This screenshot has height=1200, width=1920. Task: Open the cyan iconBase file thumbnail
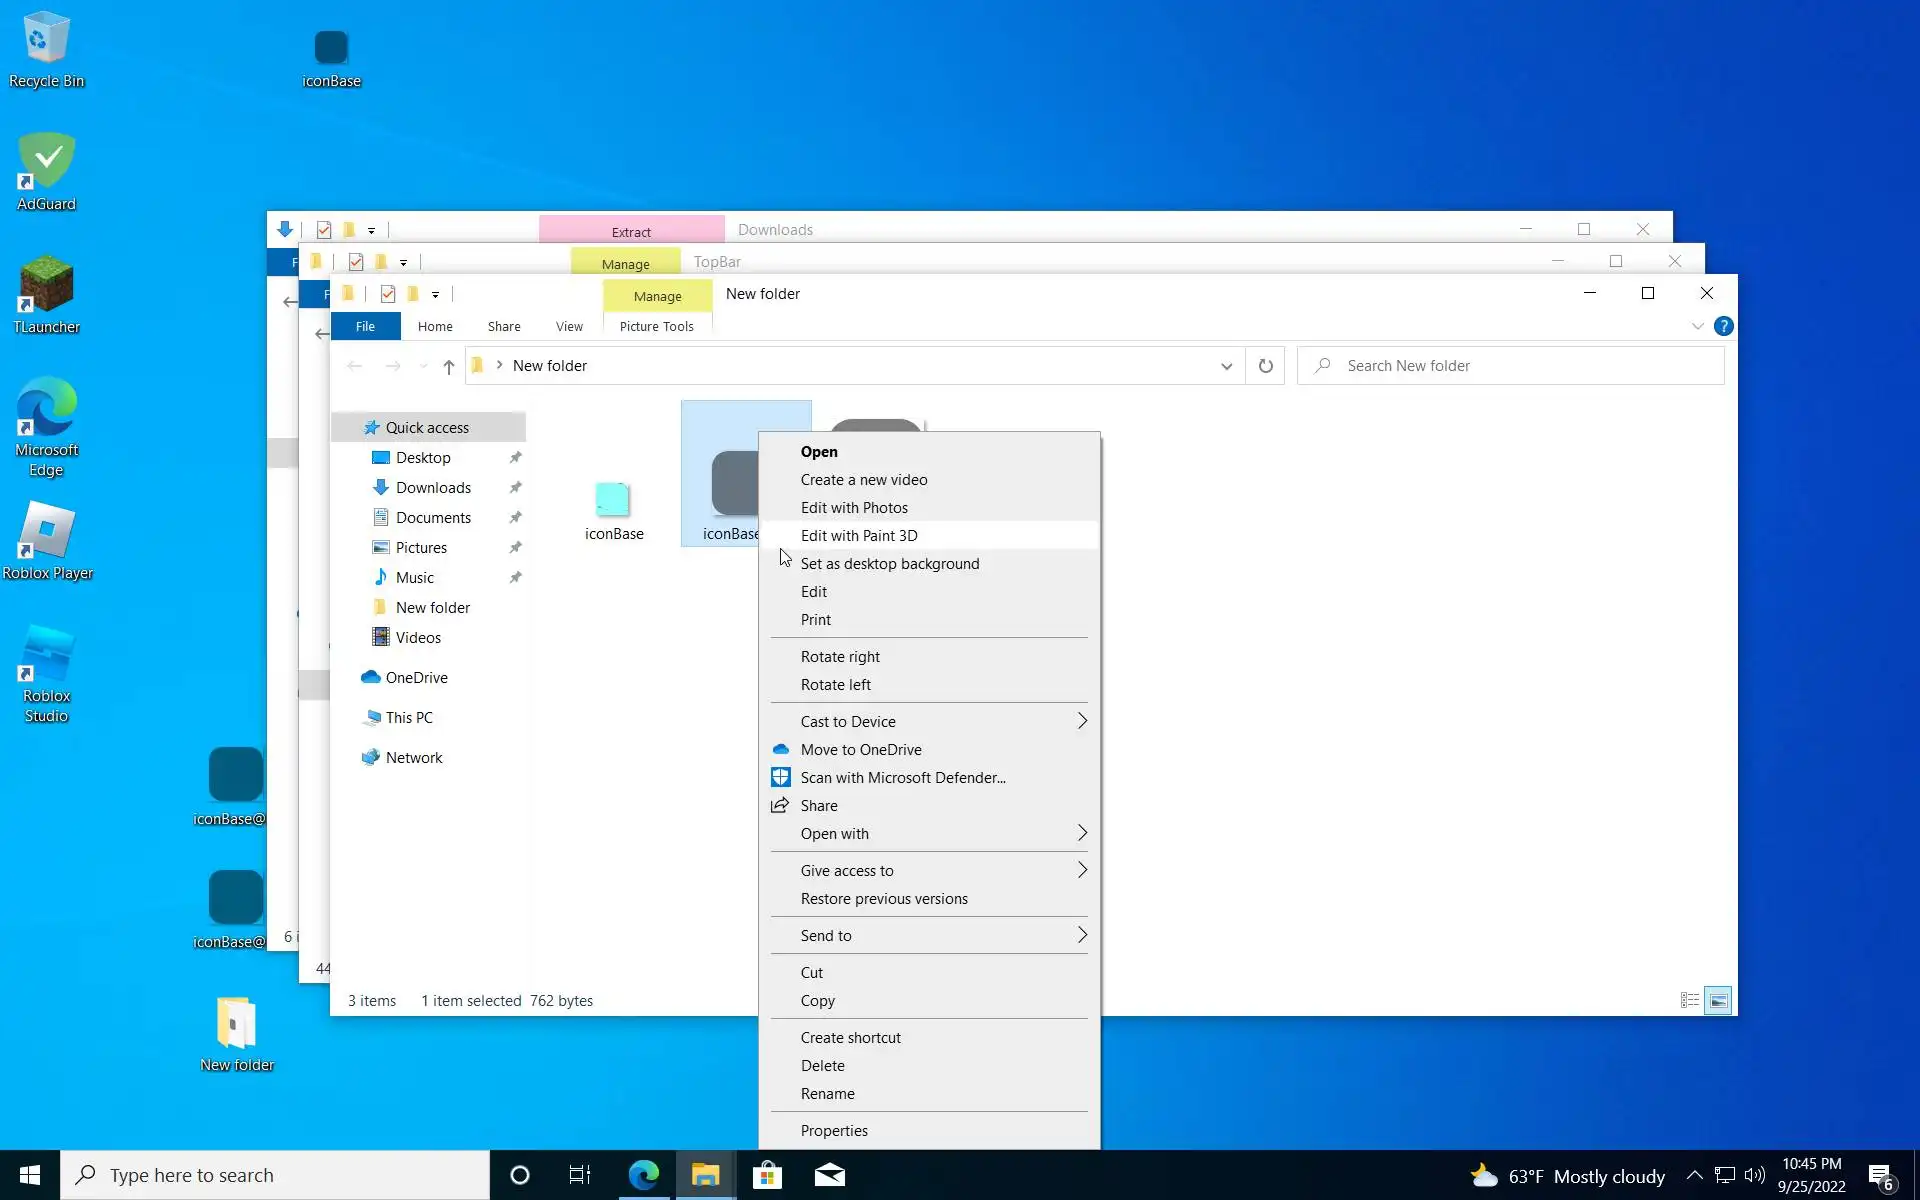click(x=613, y=499)
